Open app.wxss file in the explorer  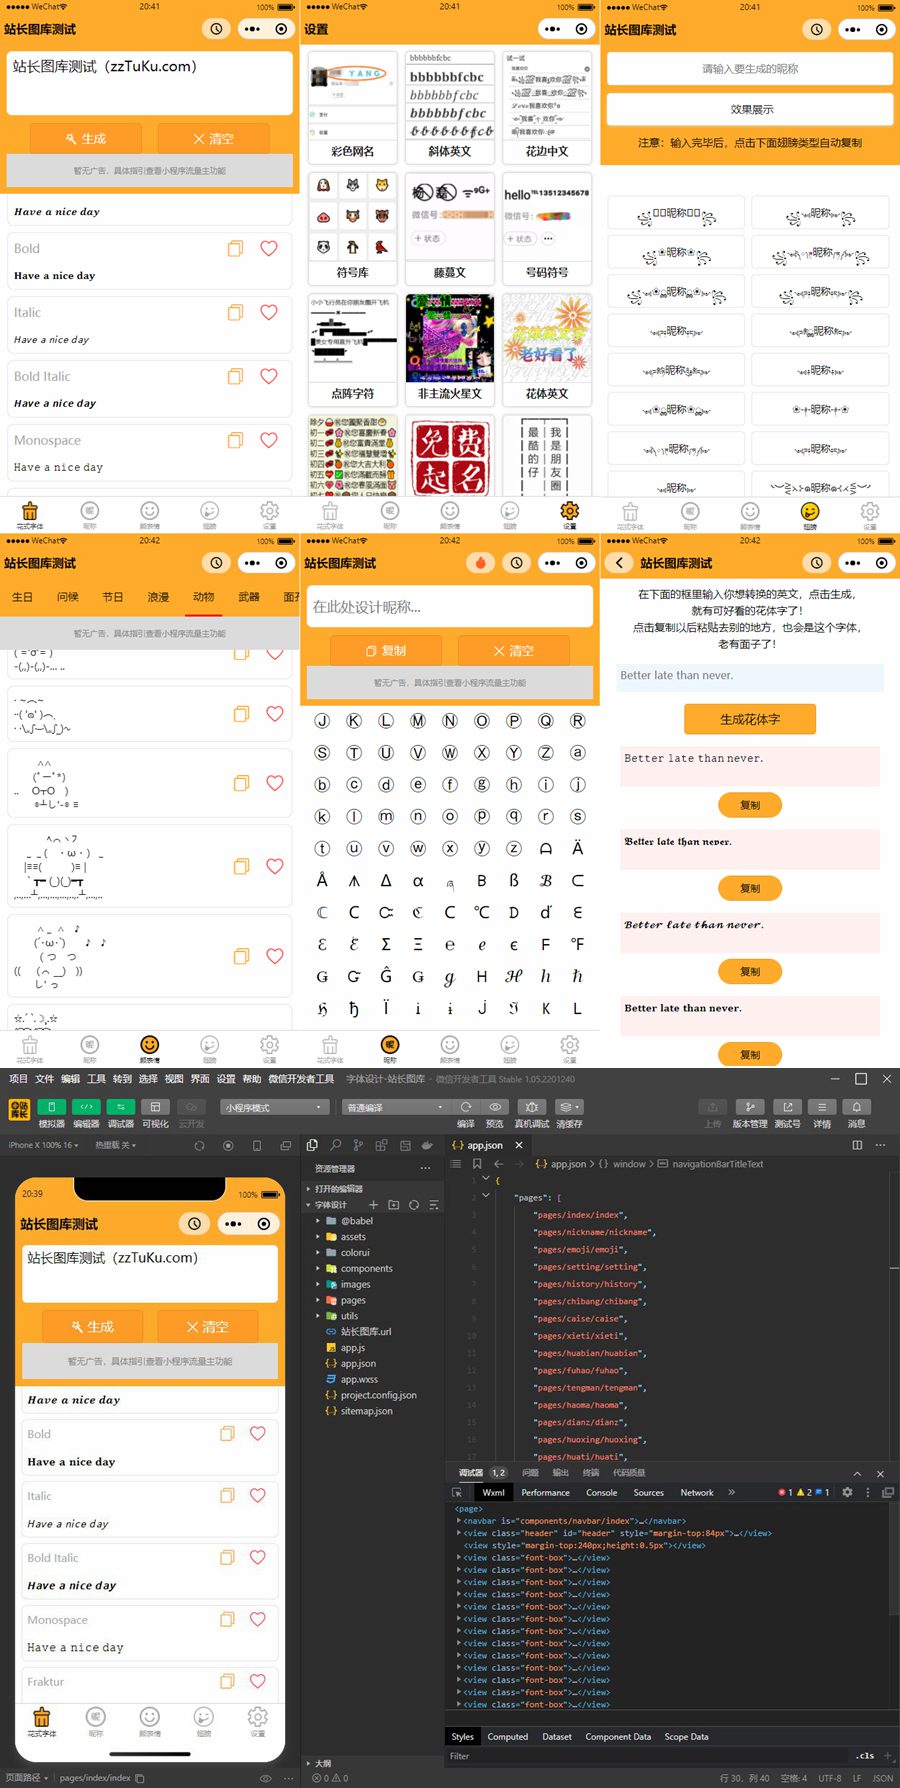click(359, 1379)
